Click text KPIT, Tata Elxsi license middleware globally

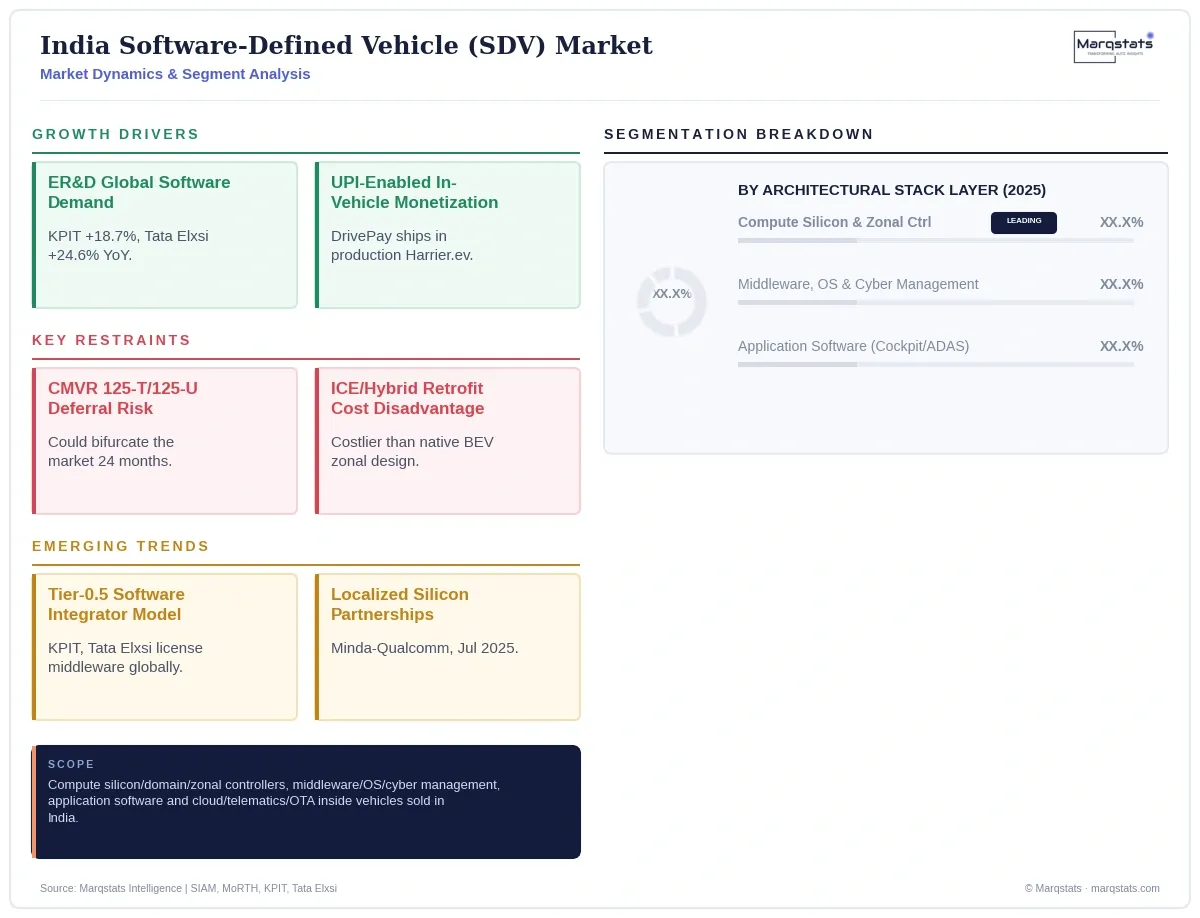click(125, 657)
